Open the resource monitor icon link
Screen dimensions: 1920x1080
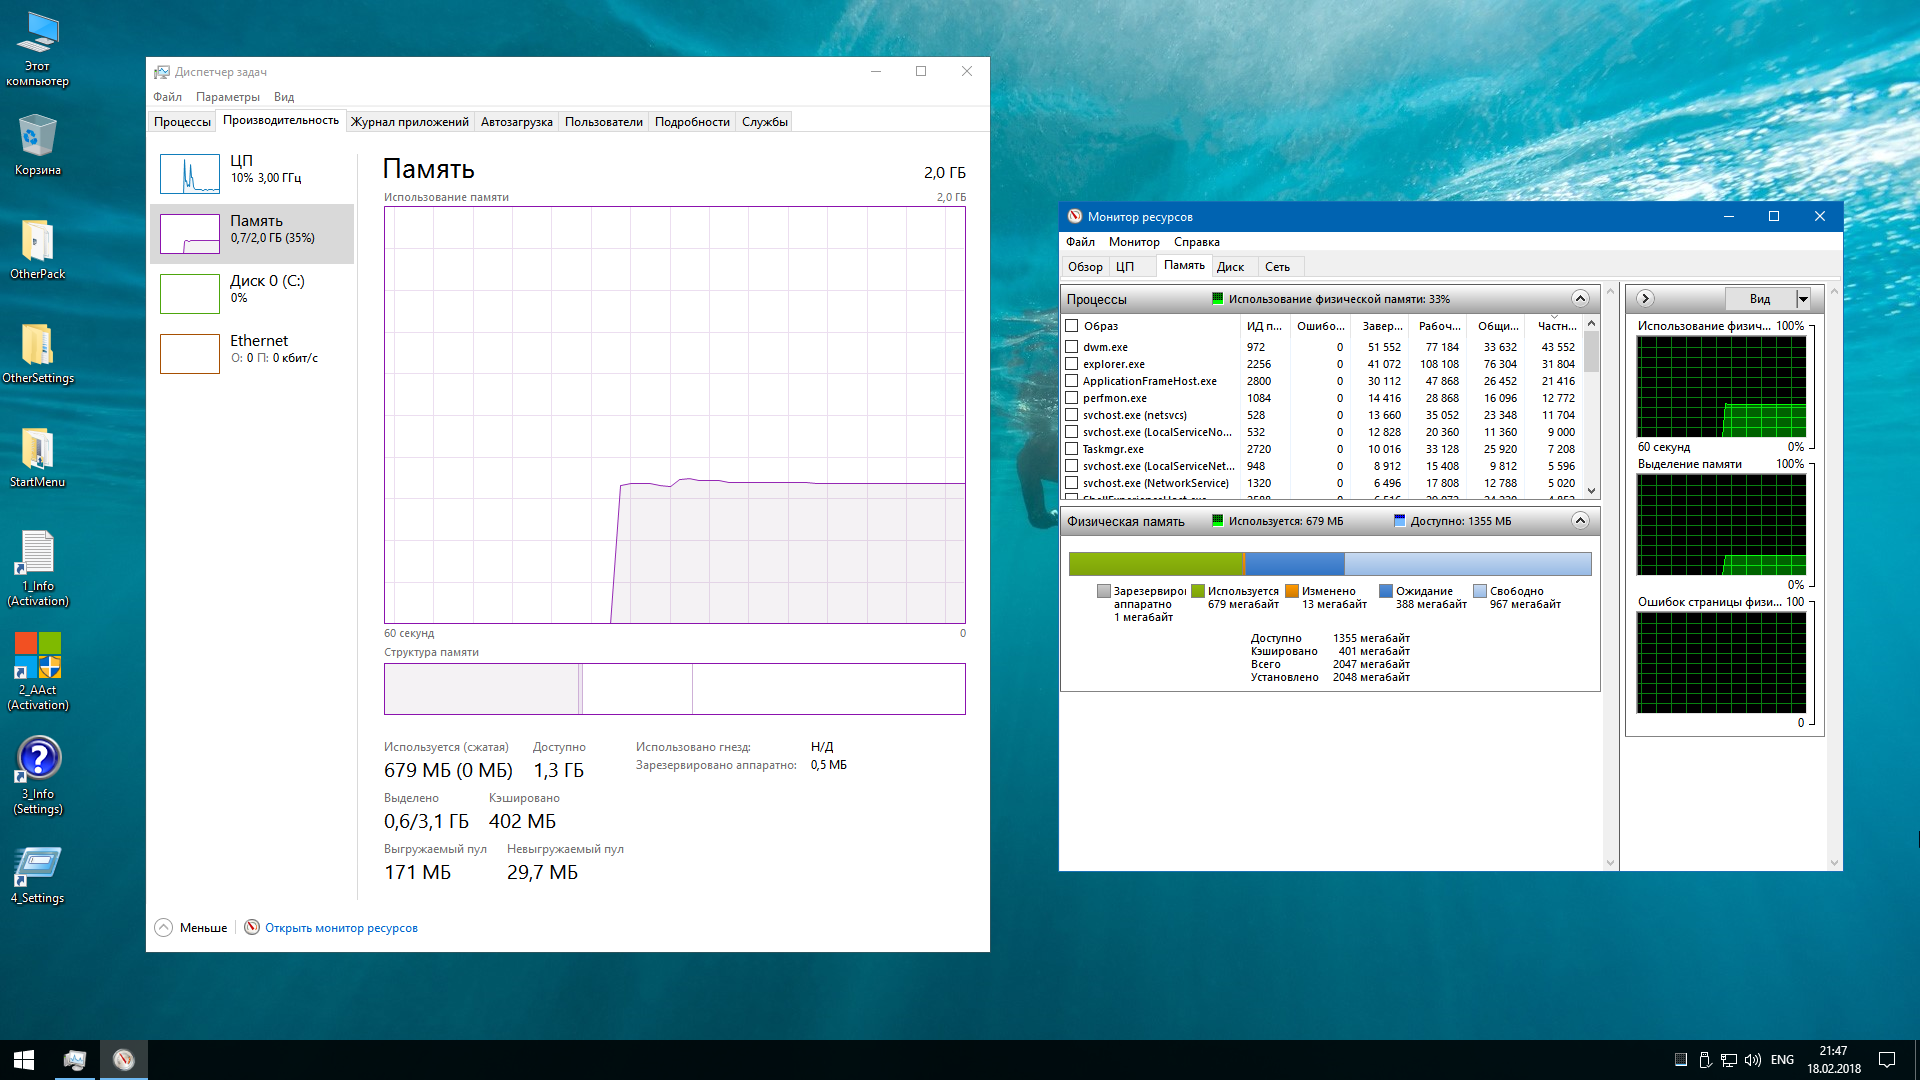coord(252,927)
